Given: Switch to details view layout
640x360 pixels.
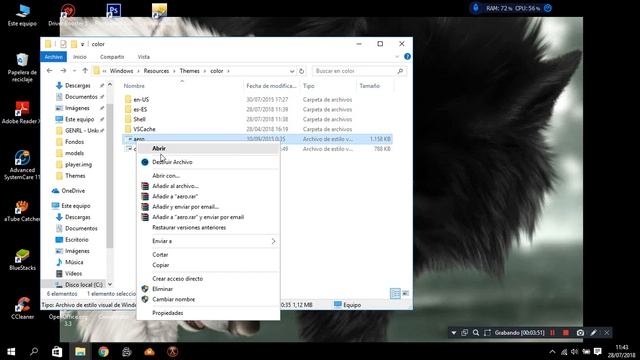Looking at the screenshot, I should 395,293.
